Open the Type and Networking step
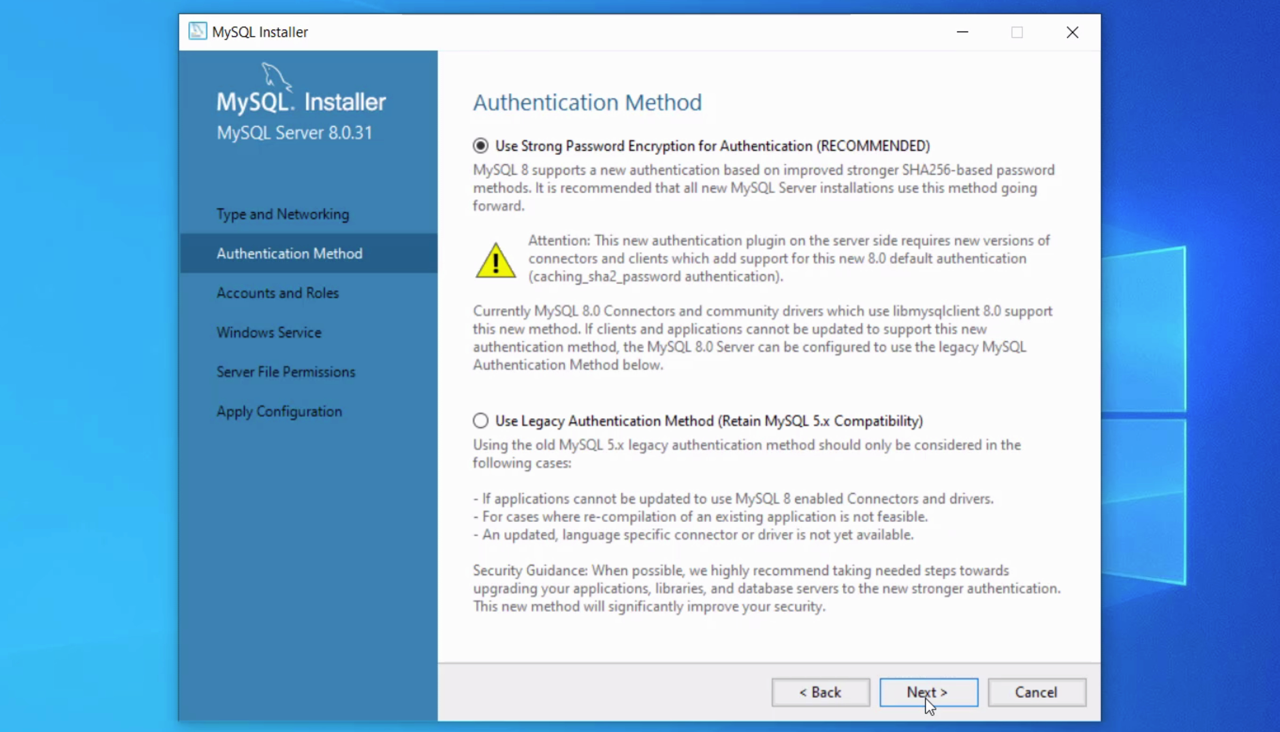Image resolution: width=1280 pixels, height=732 pixels. (x=283, y=214)
